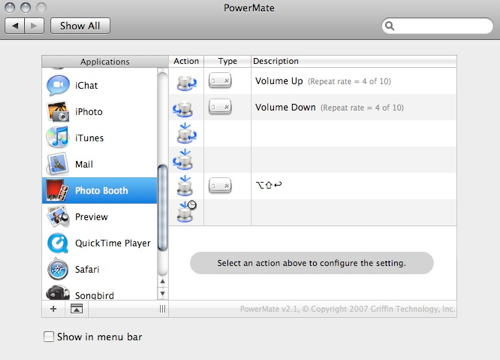Click the window close button
The height and width of the screenshot is (360, 500).
pos(10,7)
